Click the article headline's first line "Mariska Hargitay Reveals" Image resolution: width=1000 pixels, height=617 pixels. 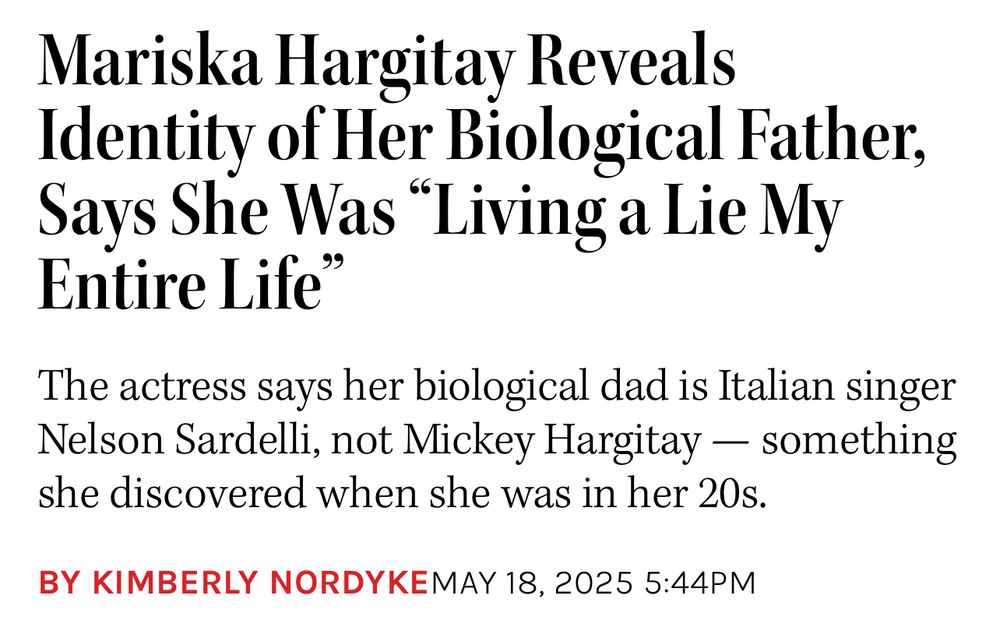(387, 61)
